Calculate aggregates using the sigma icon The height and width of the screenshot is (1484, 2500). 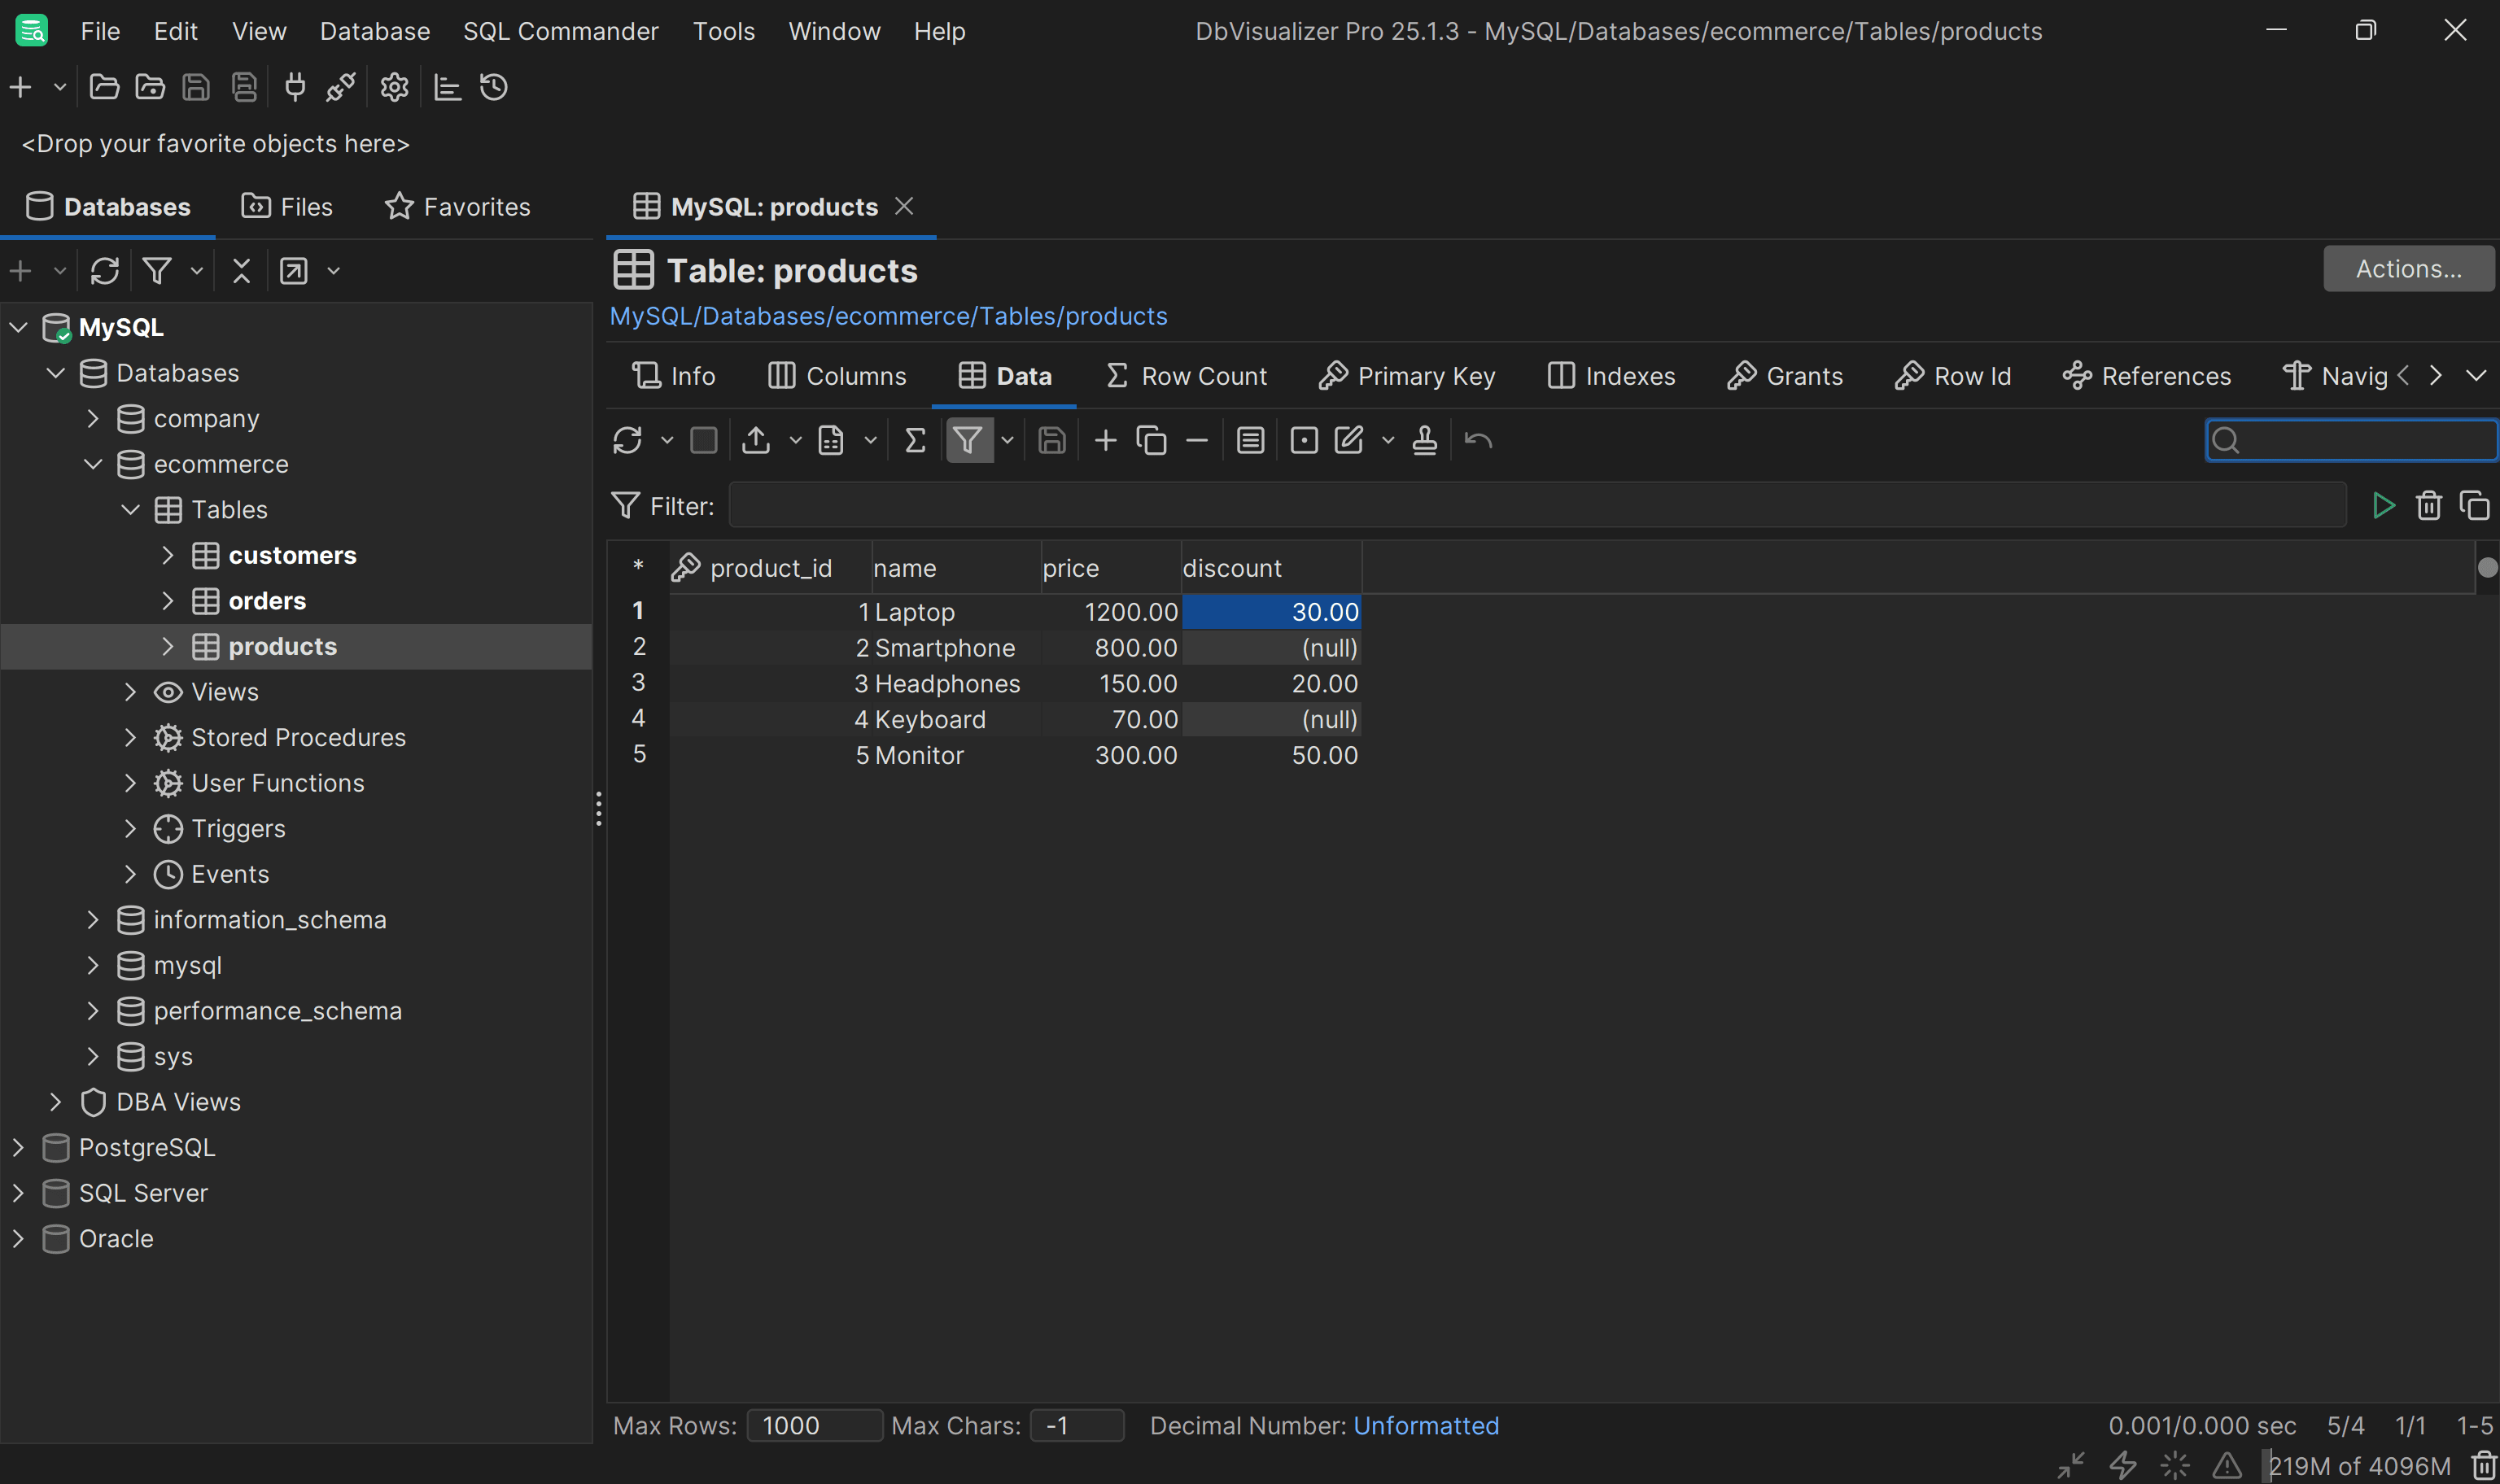coord(914,440)
